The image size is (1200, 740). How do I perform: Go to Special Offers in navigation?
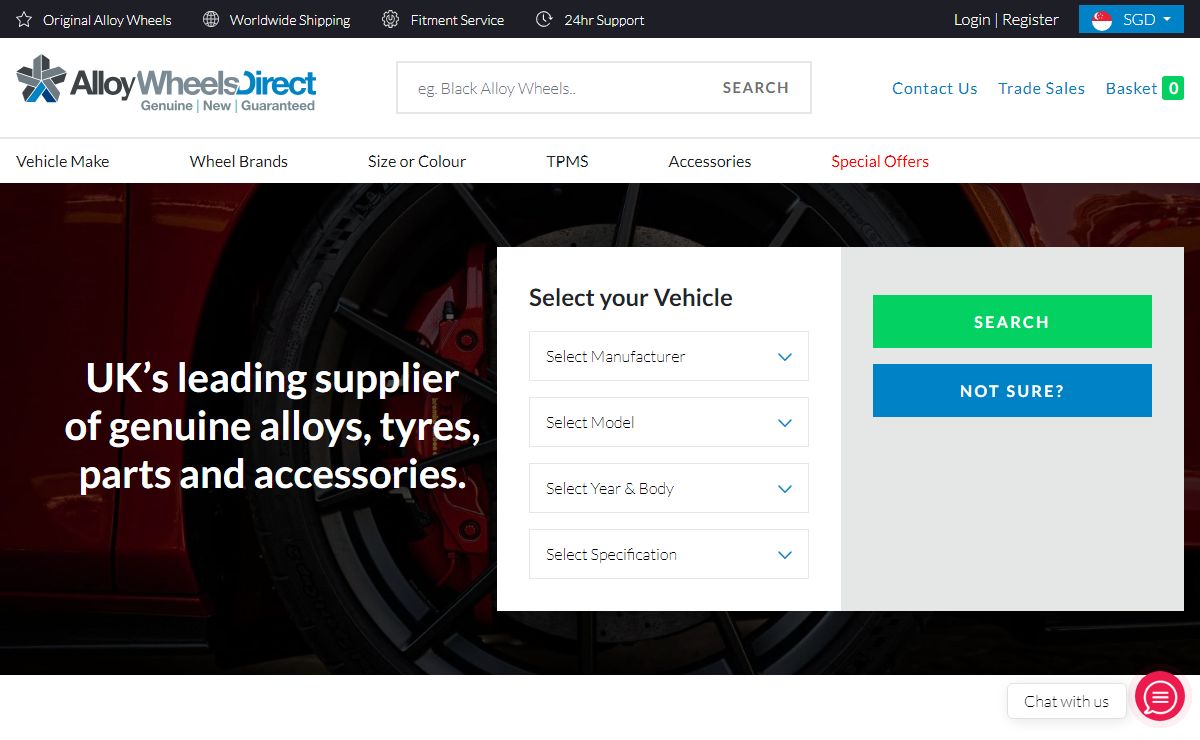880,161
